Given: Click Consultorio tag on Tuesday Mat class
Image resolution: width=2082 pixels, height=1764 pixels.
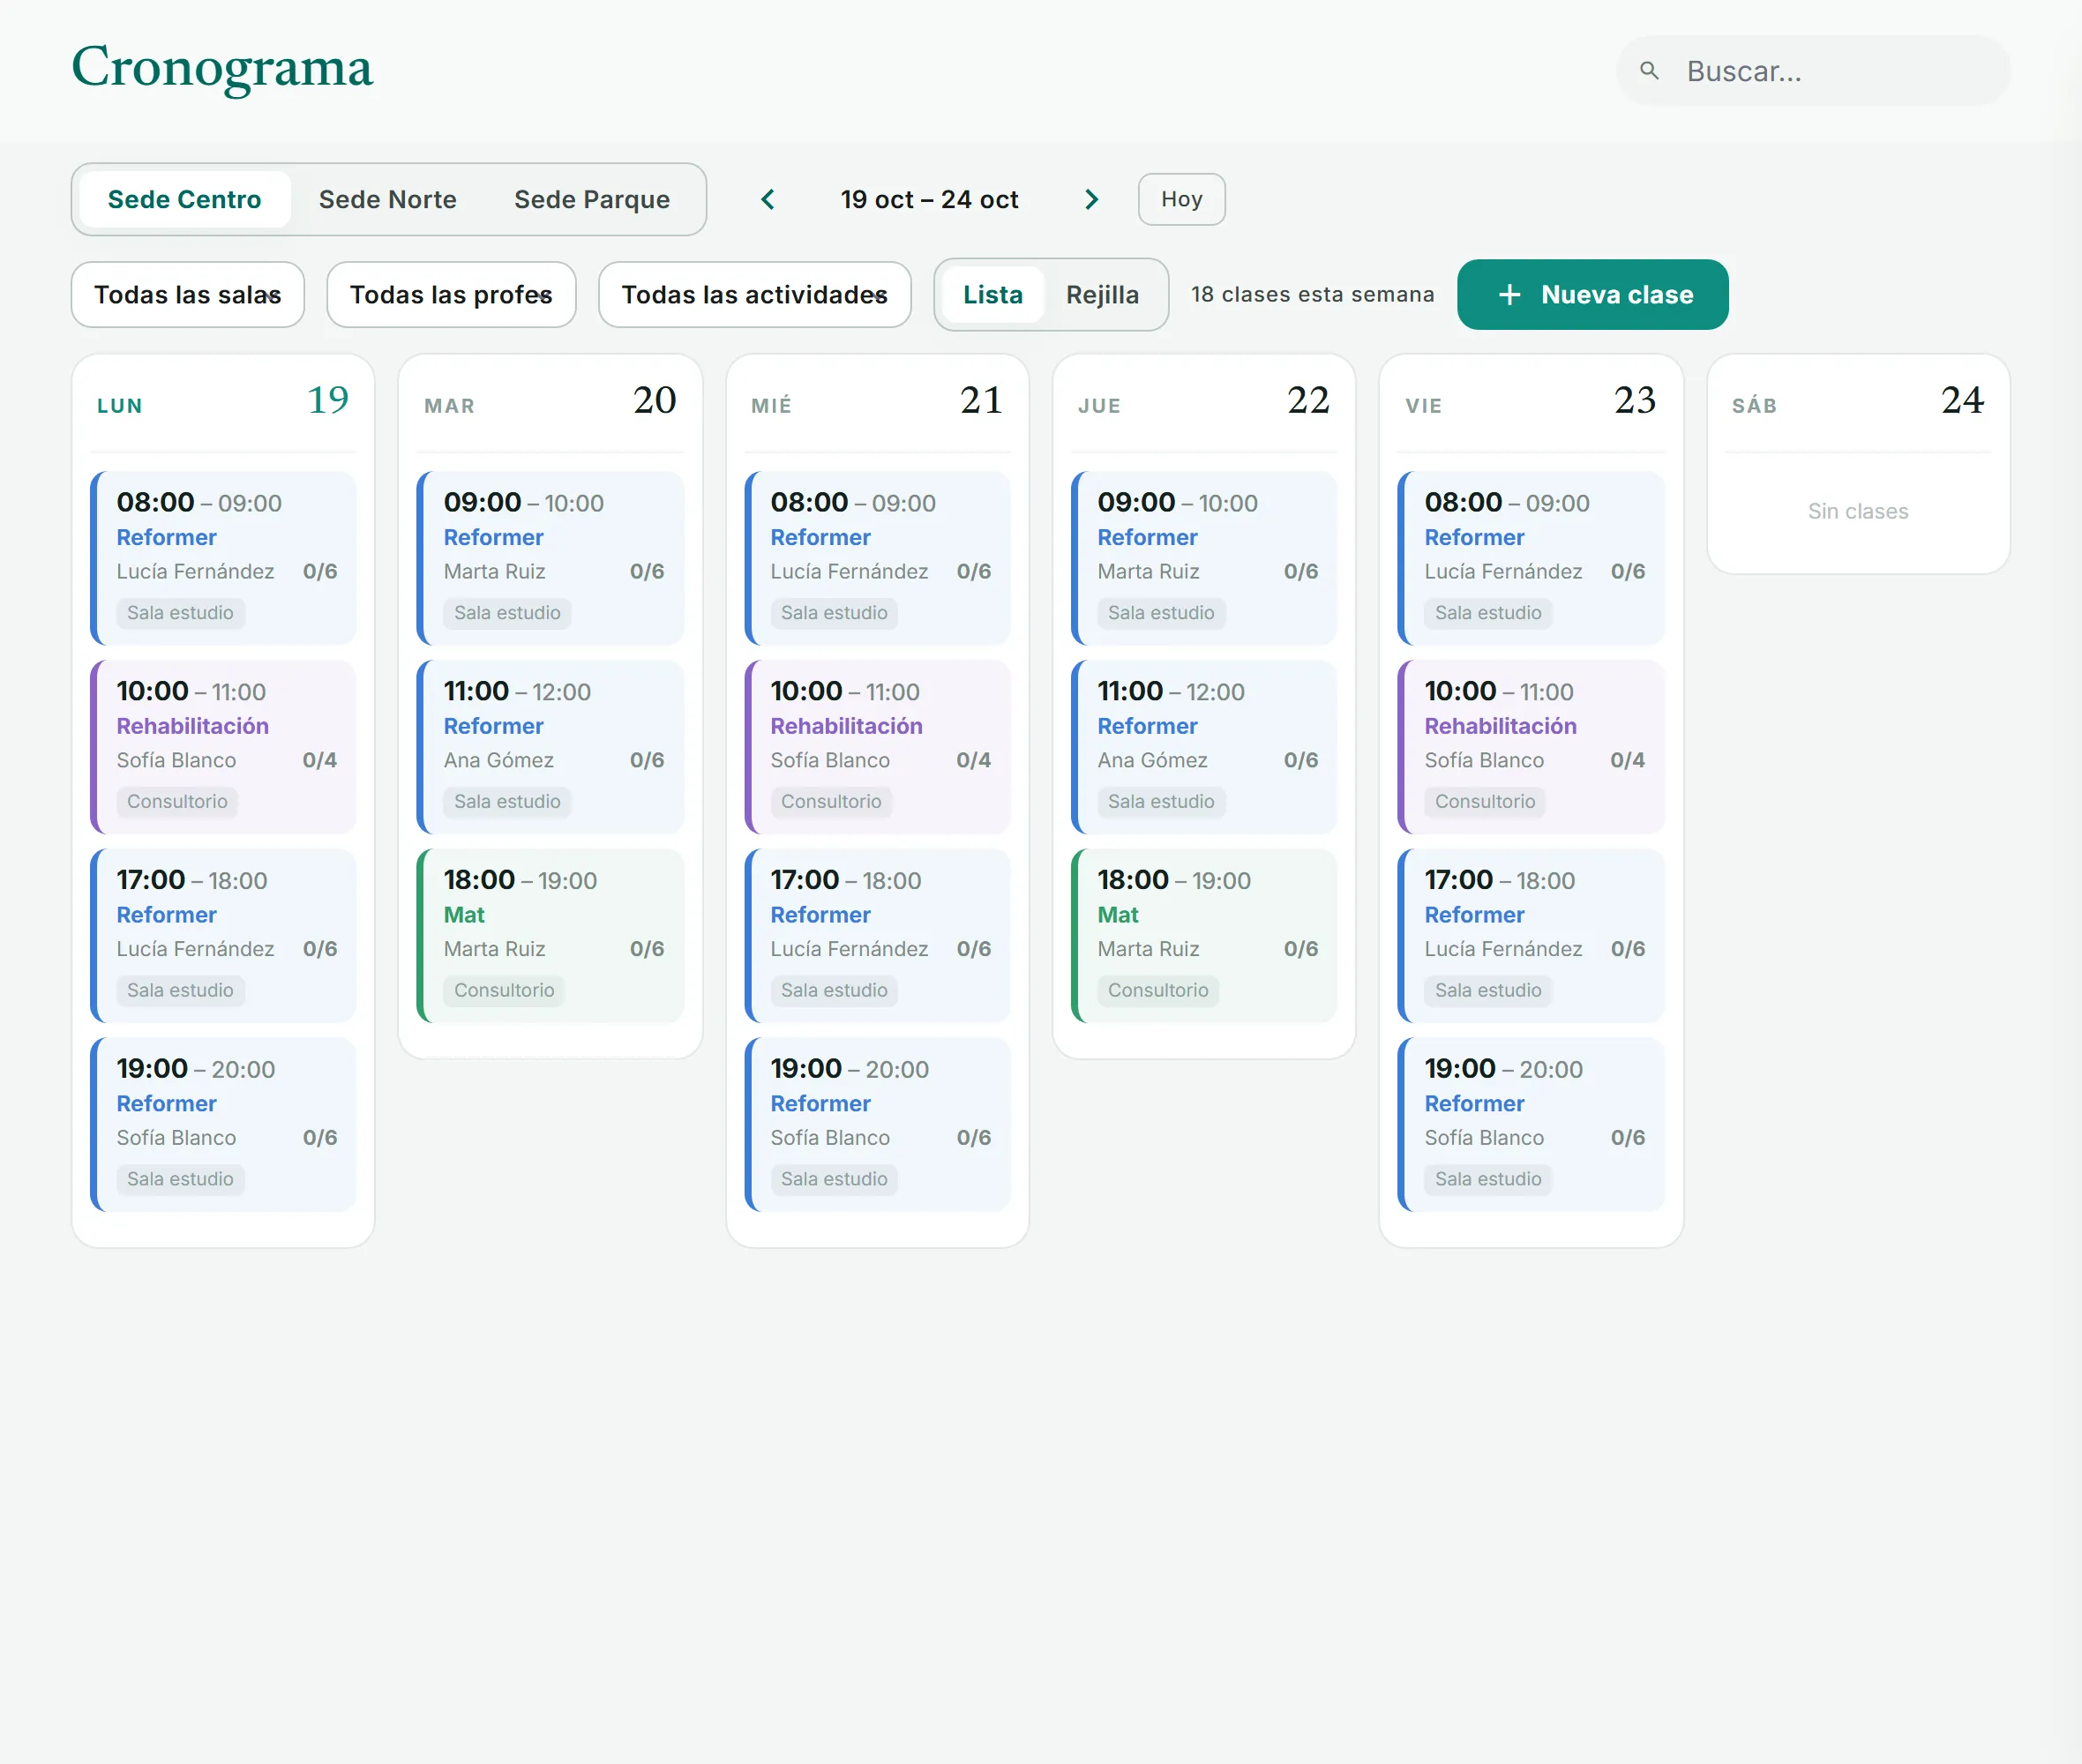Looking at the screenshot, I should coord(504,990).
